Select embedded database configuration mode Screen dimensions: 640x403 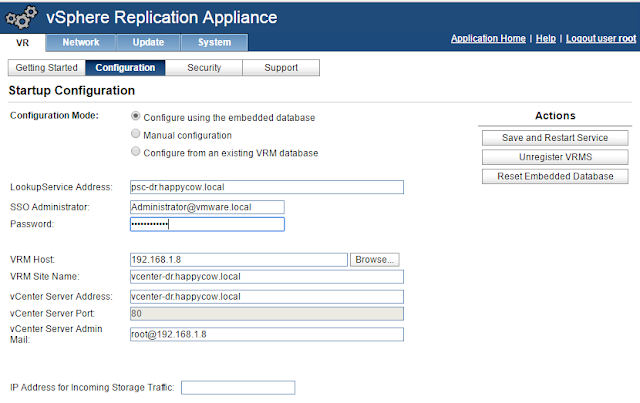point(136,116)
